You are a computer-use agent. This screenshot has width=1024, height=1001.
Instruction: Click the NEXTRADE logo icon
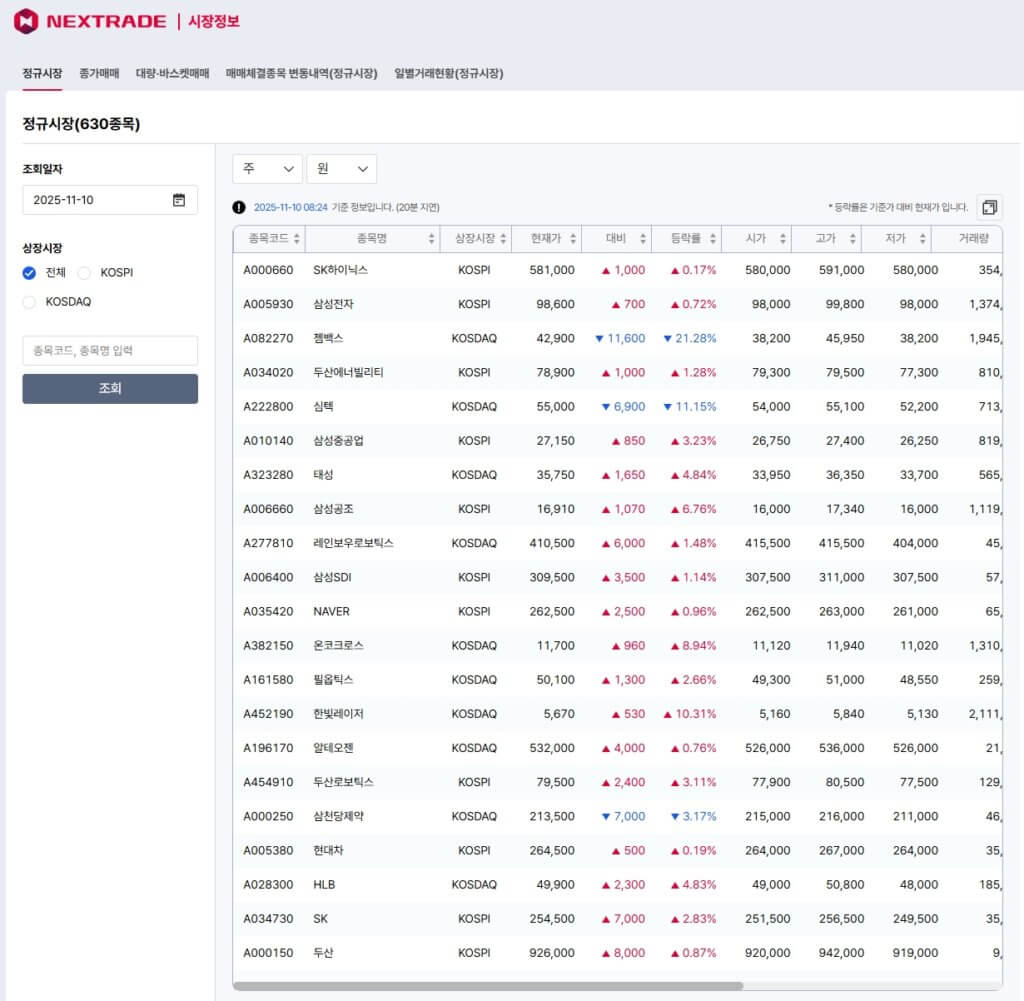coord(26,21)
